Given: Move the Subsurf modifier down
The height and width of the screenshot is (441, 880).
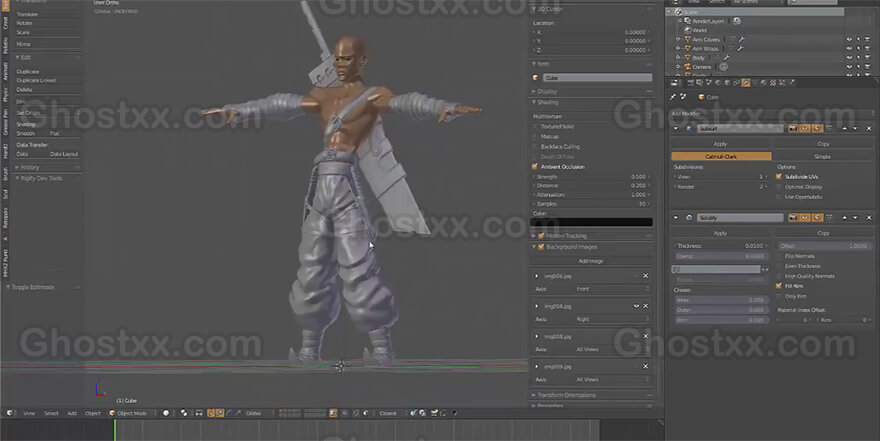Looking at the screenshot, I should point(855,128).
